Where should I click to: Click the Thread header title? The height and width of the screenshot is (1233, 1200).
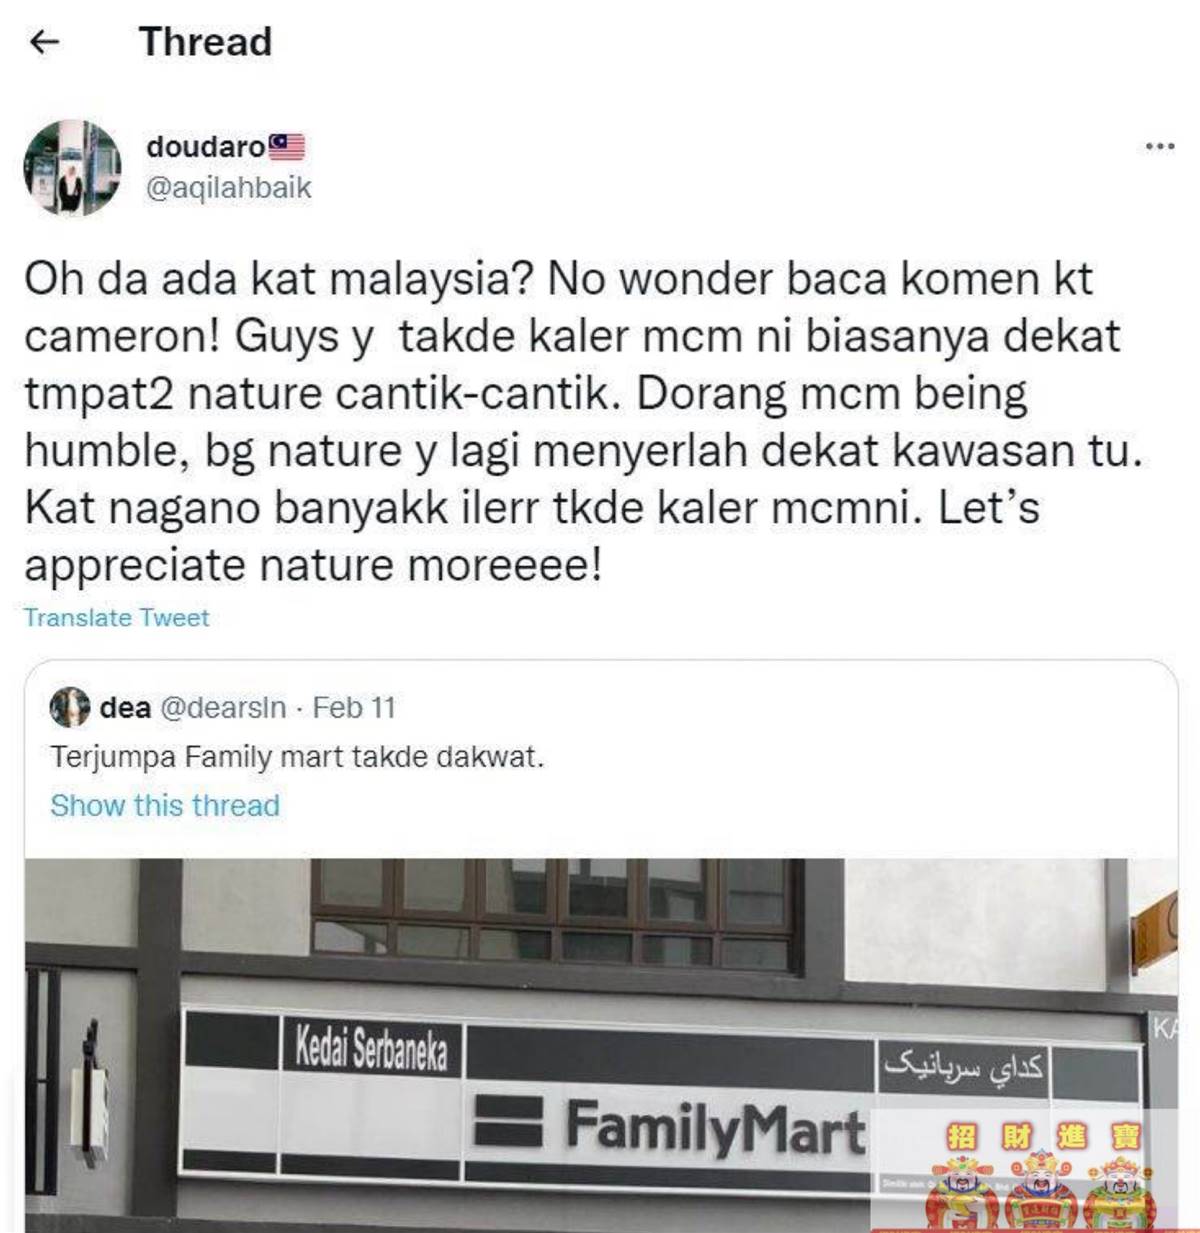coord(205,42)
